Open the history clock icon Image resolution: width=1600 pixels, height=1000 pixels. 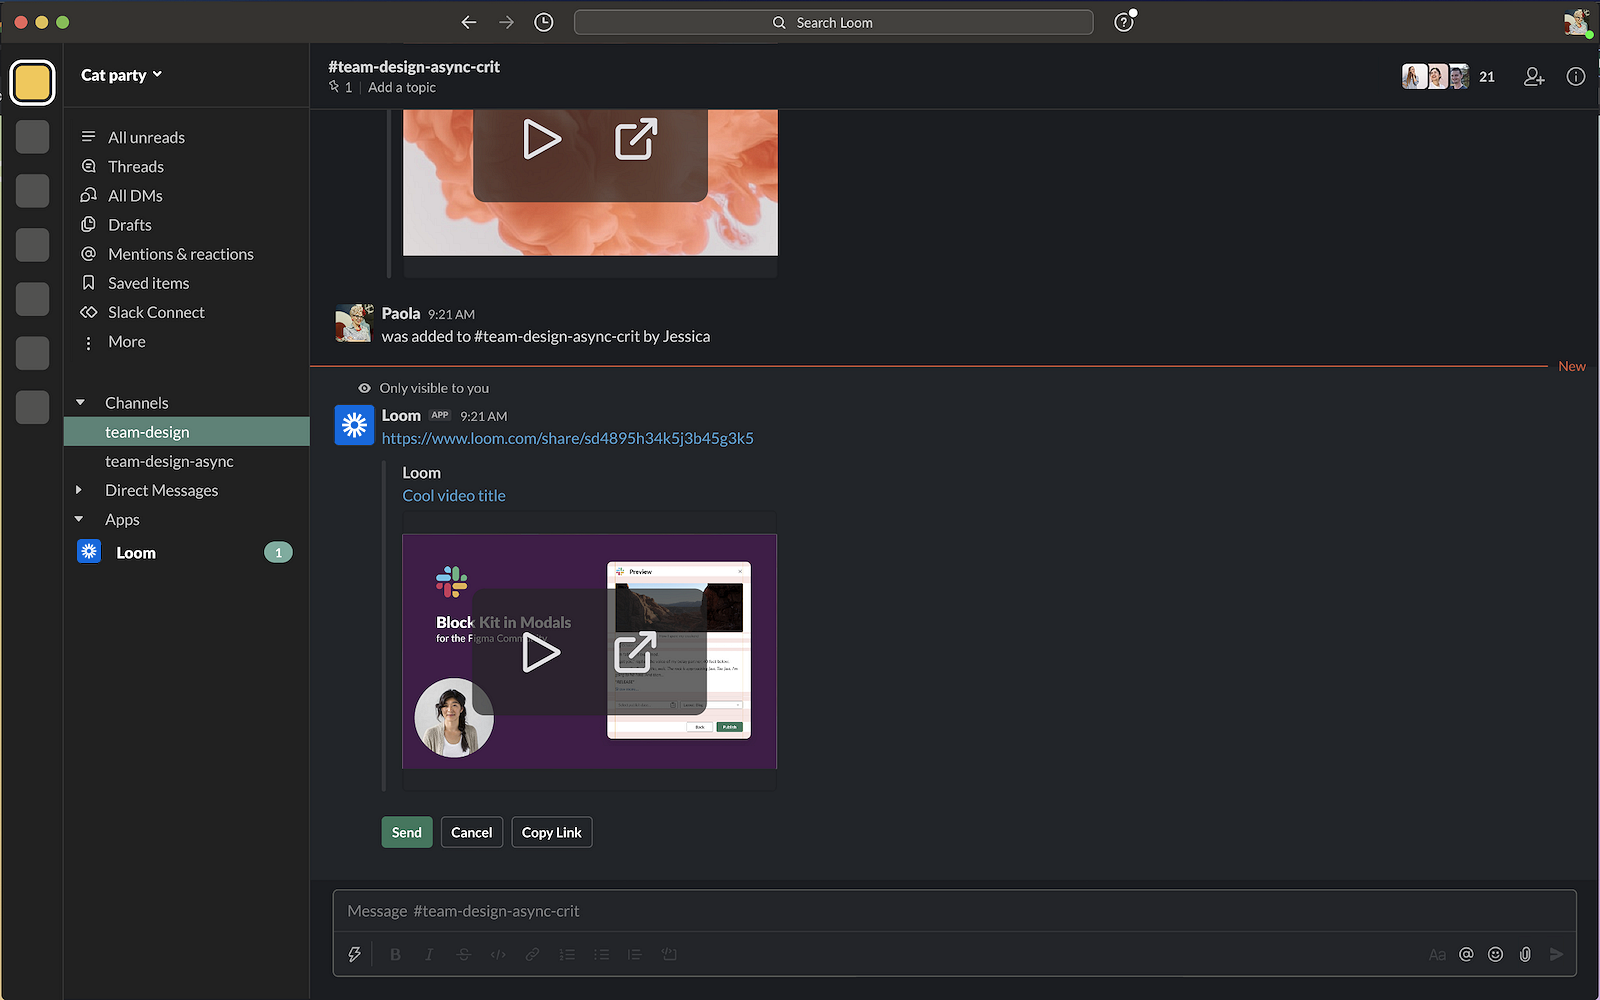(x=544, y=22)
